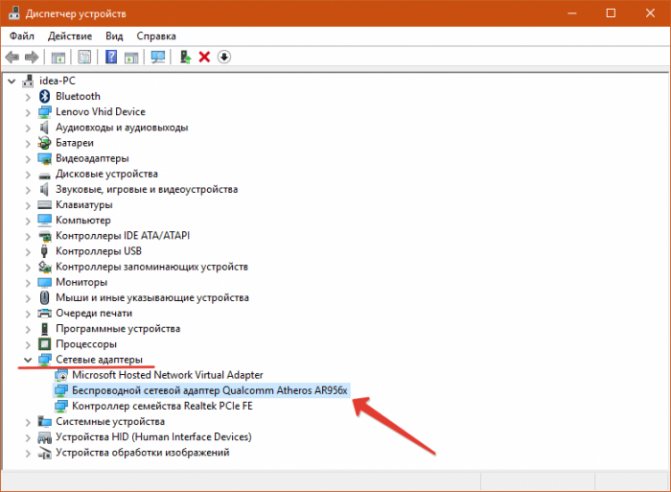671x492 pixels.
Task: Open the Действие menu
Action: click(70, 36)
